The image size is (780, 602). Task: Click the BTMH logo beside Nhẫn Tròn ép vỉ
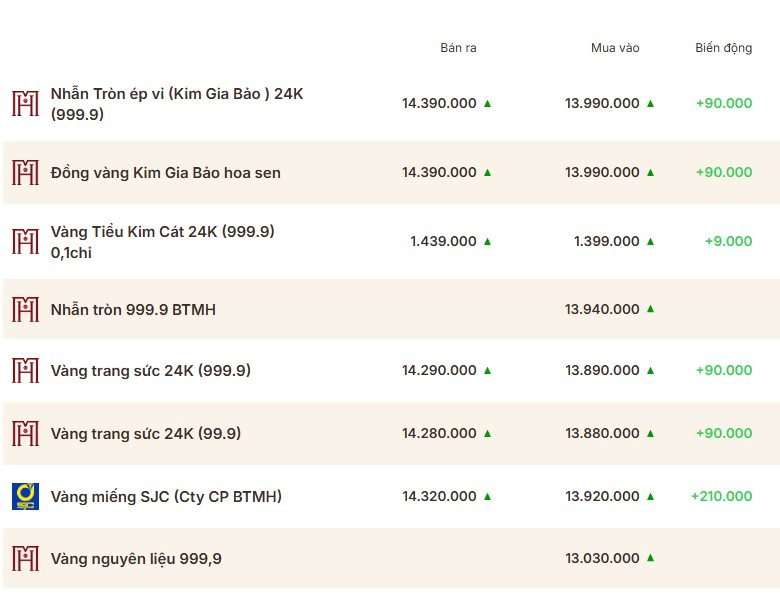pos(25,103)
